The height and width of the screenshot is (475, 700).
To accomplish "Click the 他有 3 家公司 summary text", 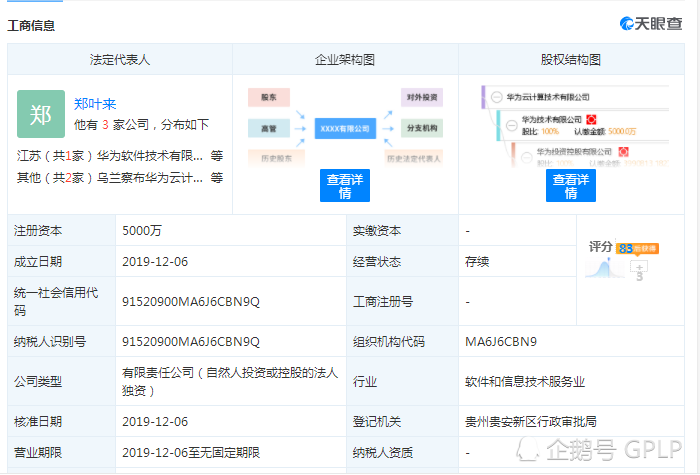I will pyautogui.click(x=141, y=125).
